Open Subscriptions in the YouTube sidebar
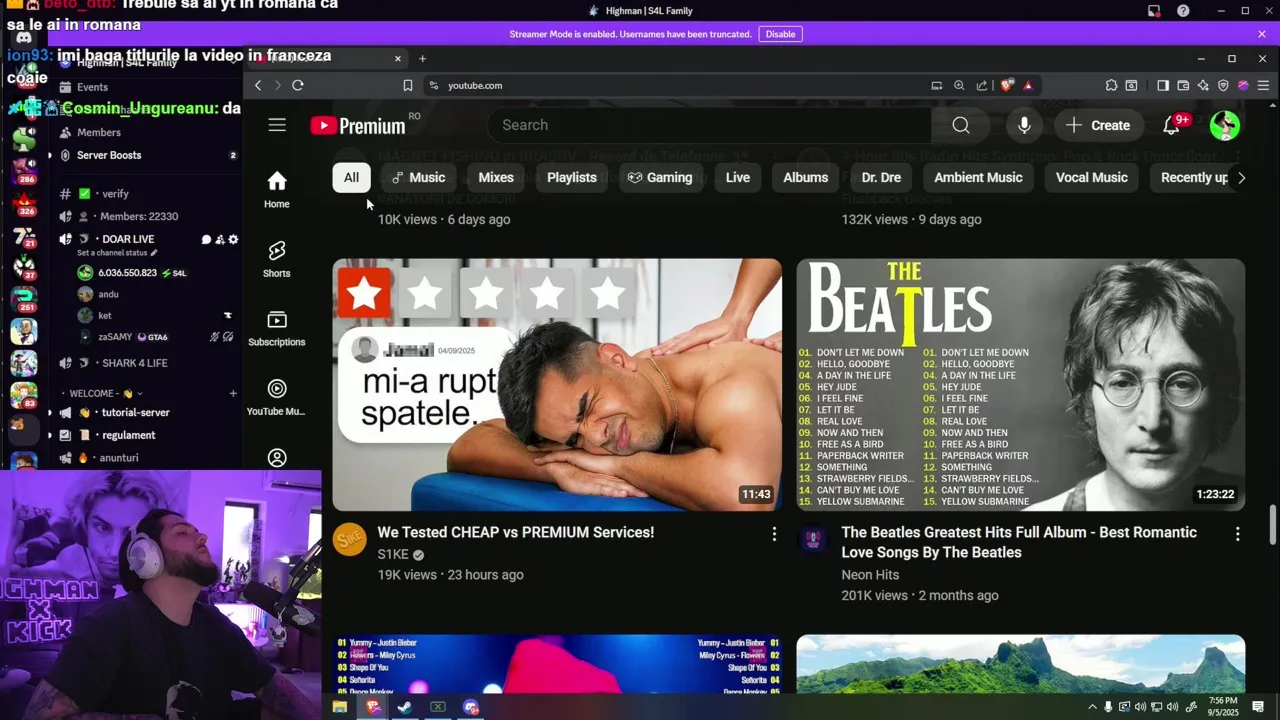This screenshot has width=1280, height=720. [277, 328]
